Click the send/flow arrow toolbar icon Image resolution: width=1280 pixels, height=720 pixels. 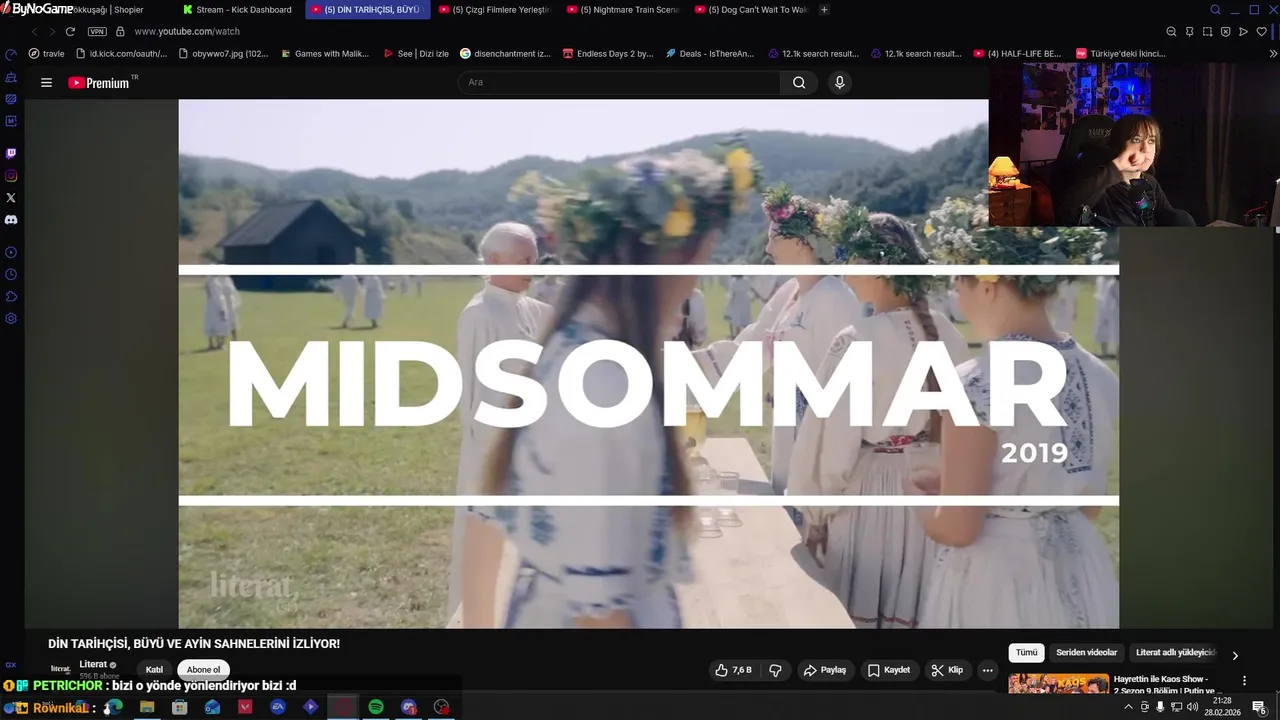pos(1243,32)
